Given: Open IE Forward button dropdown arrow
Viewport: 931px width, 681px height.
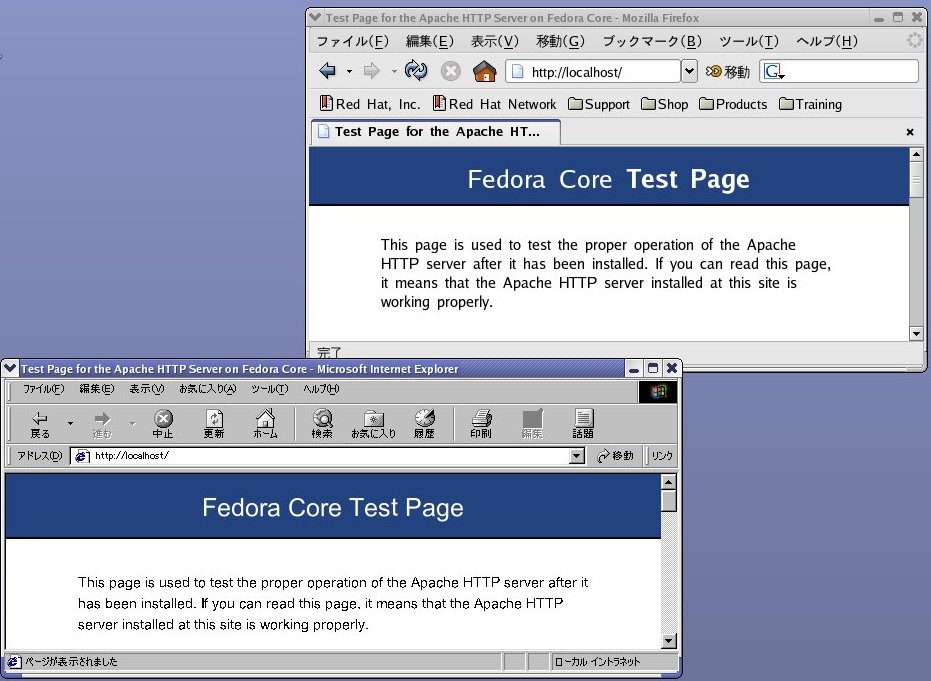Looking at the screenshot, I should point(132,423).
